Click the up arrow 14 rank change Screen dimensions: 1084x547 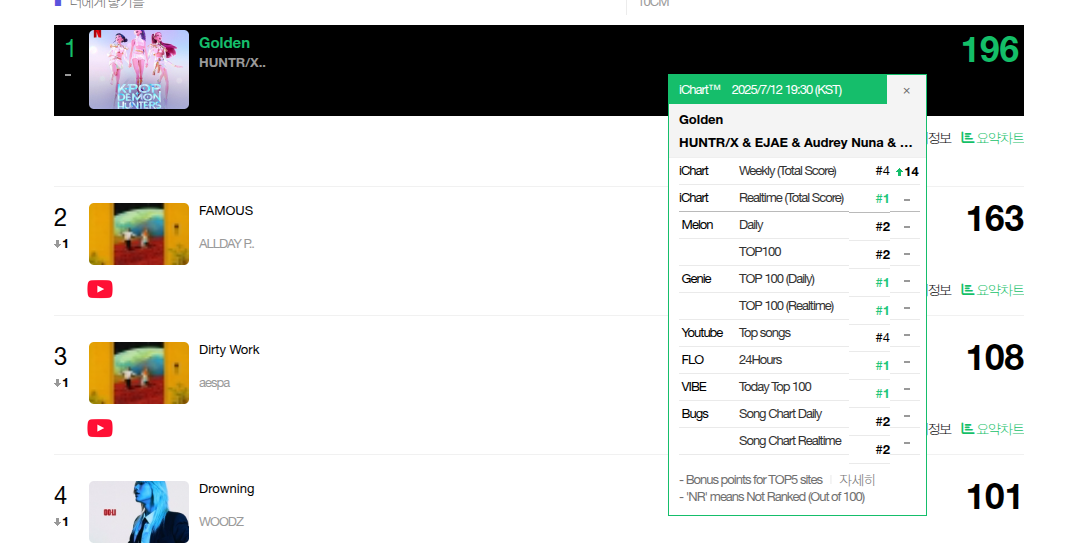pyautogui.click(x=907, y=171)
